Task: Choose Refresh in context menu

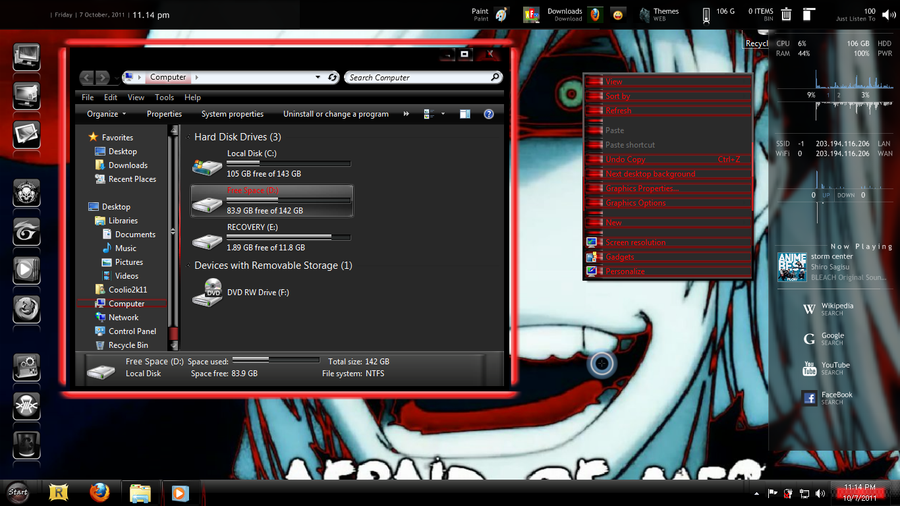Action: (x=668, y=110)
